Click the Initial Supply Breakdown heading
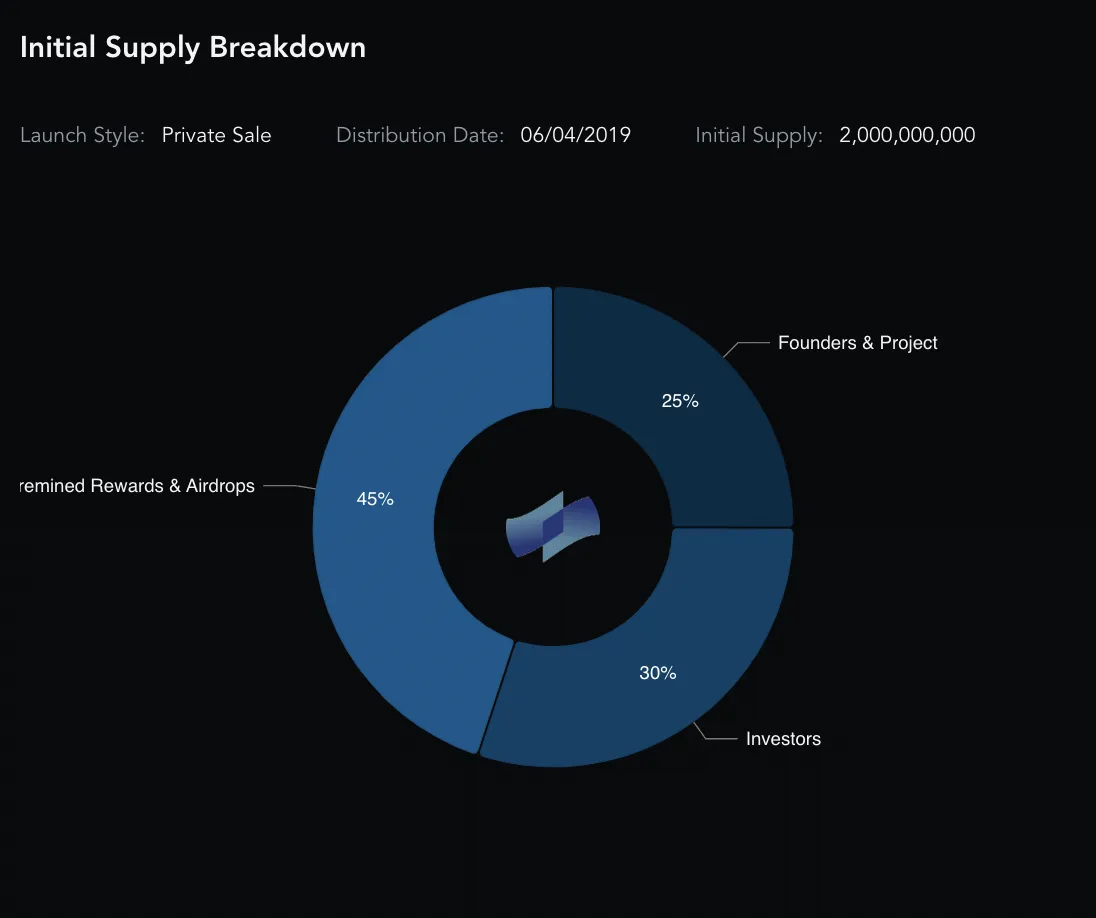 [193, 48]
